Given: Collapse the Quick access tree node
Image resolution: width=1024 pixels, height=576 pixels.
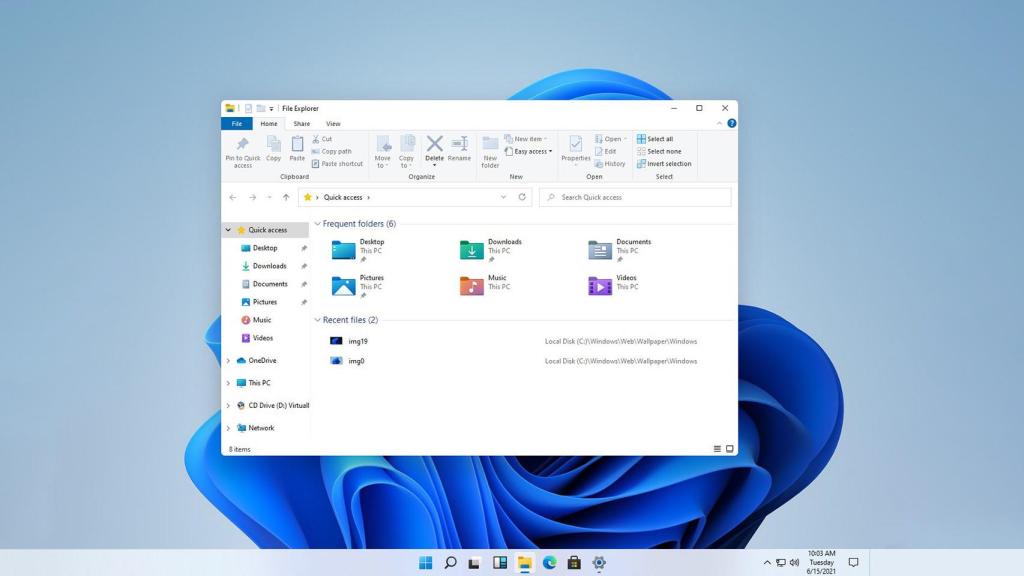Looking at the screenshot, I should (228, 230).
